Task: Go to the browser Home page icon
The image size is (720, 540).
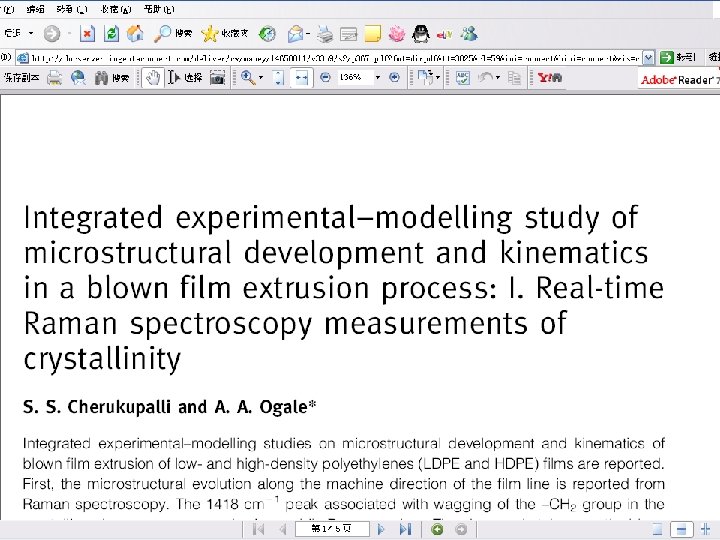Action: pos(135,34)
